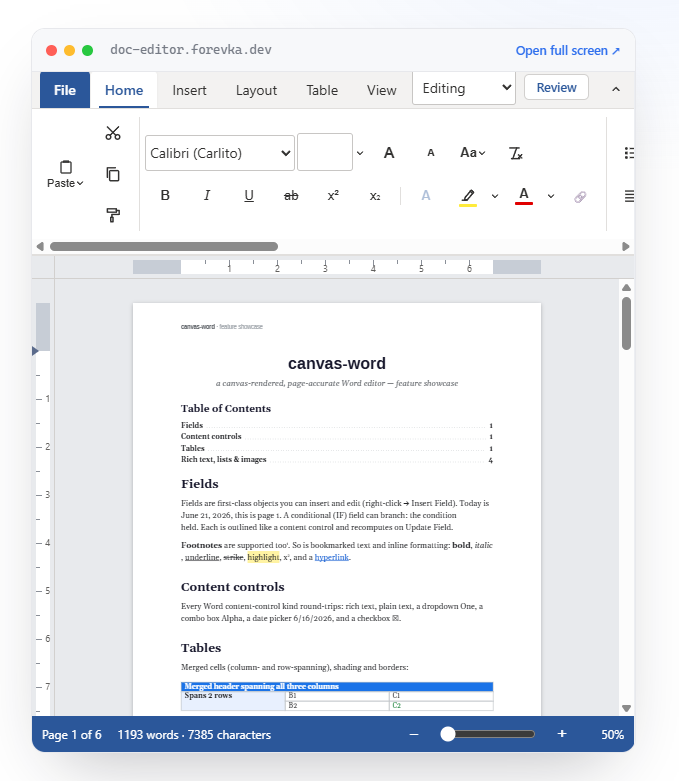Click the bullet list icon
Image resolution: width=679 pixels, height=781 pixels.
click(629, 153)
